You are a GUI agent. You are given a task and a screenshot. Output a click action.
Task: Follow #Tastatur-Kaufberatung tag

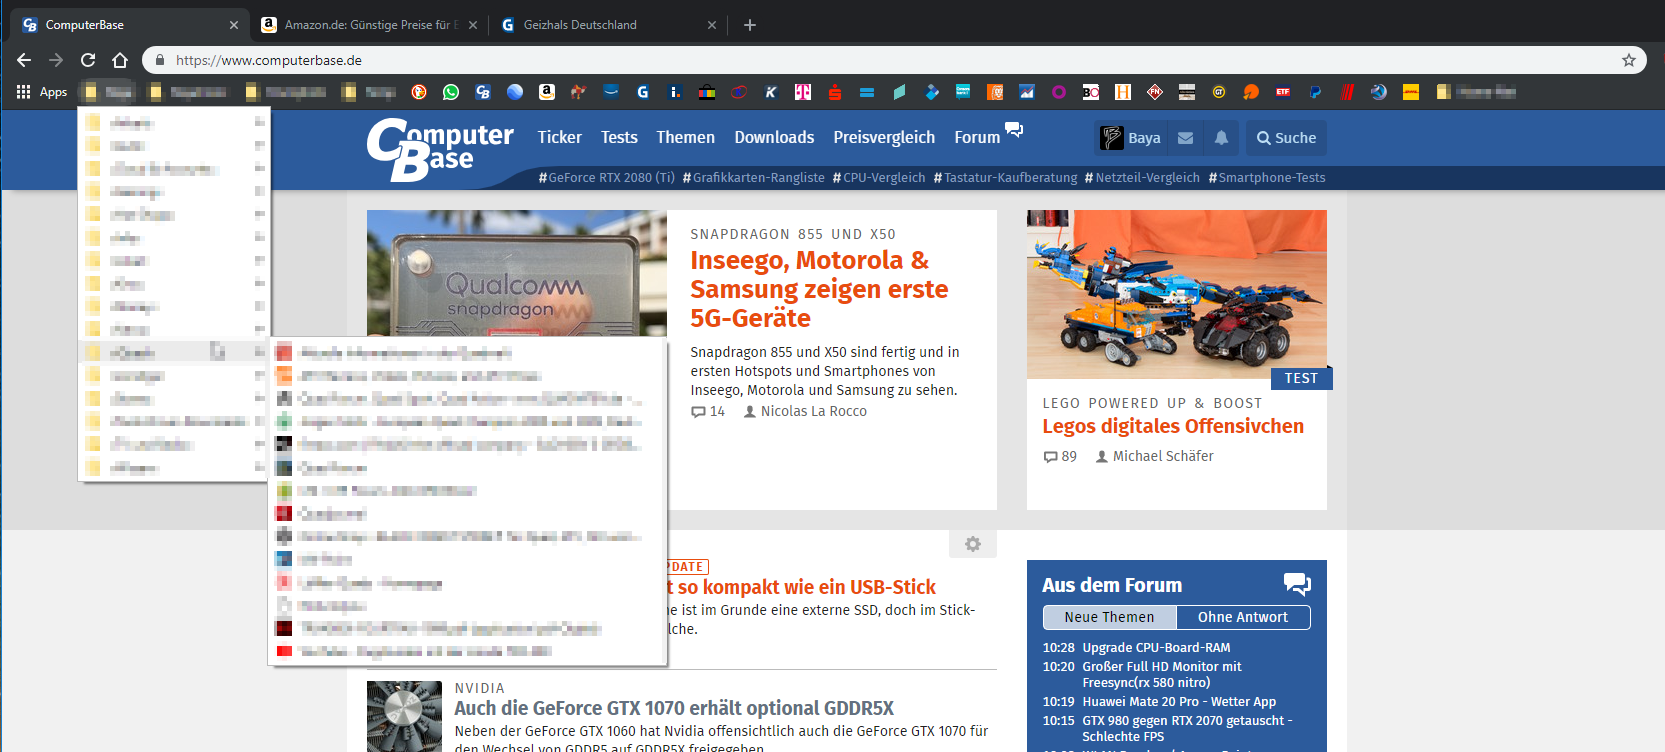click(x=1005, y=178)
